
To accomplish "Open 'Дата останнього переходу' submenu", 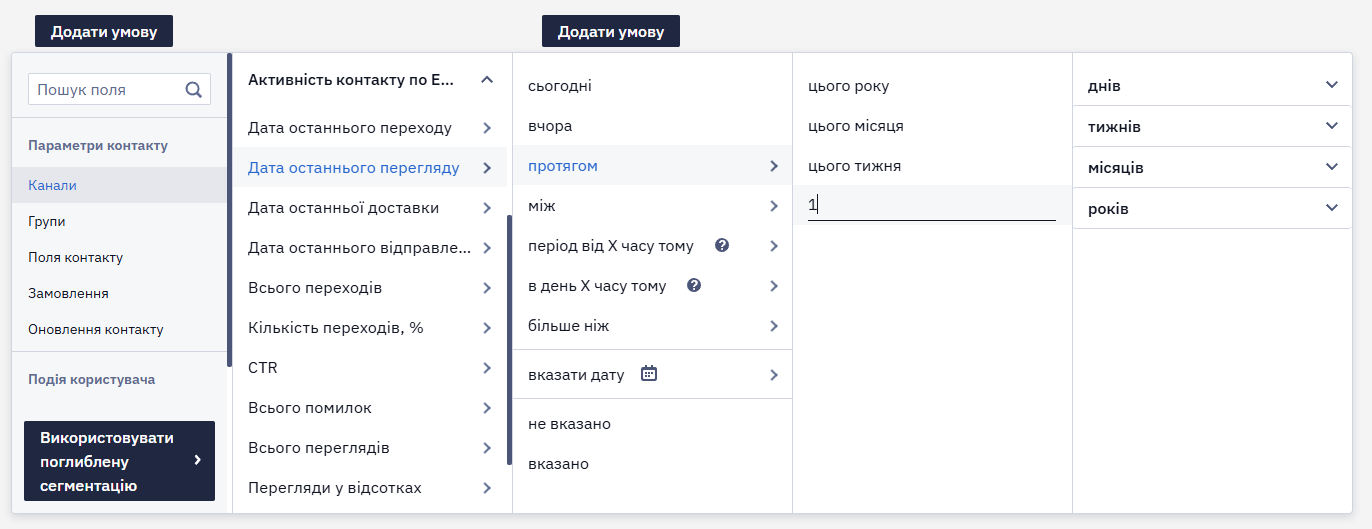I will tap(370, 128).
